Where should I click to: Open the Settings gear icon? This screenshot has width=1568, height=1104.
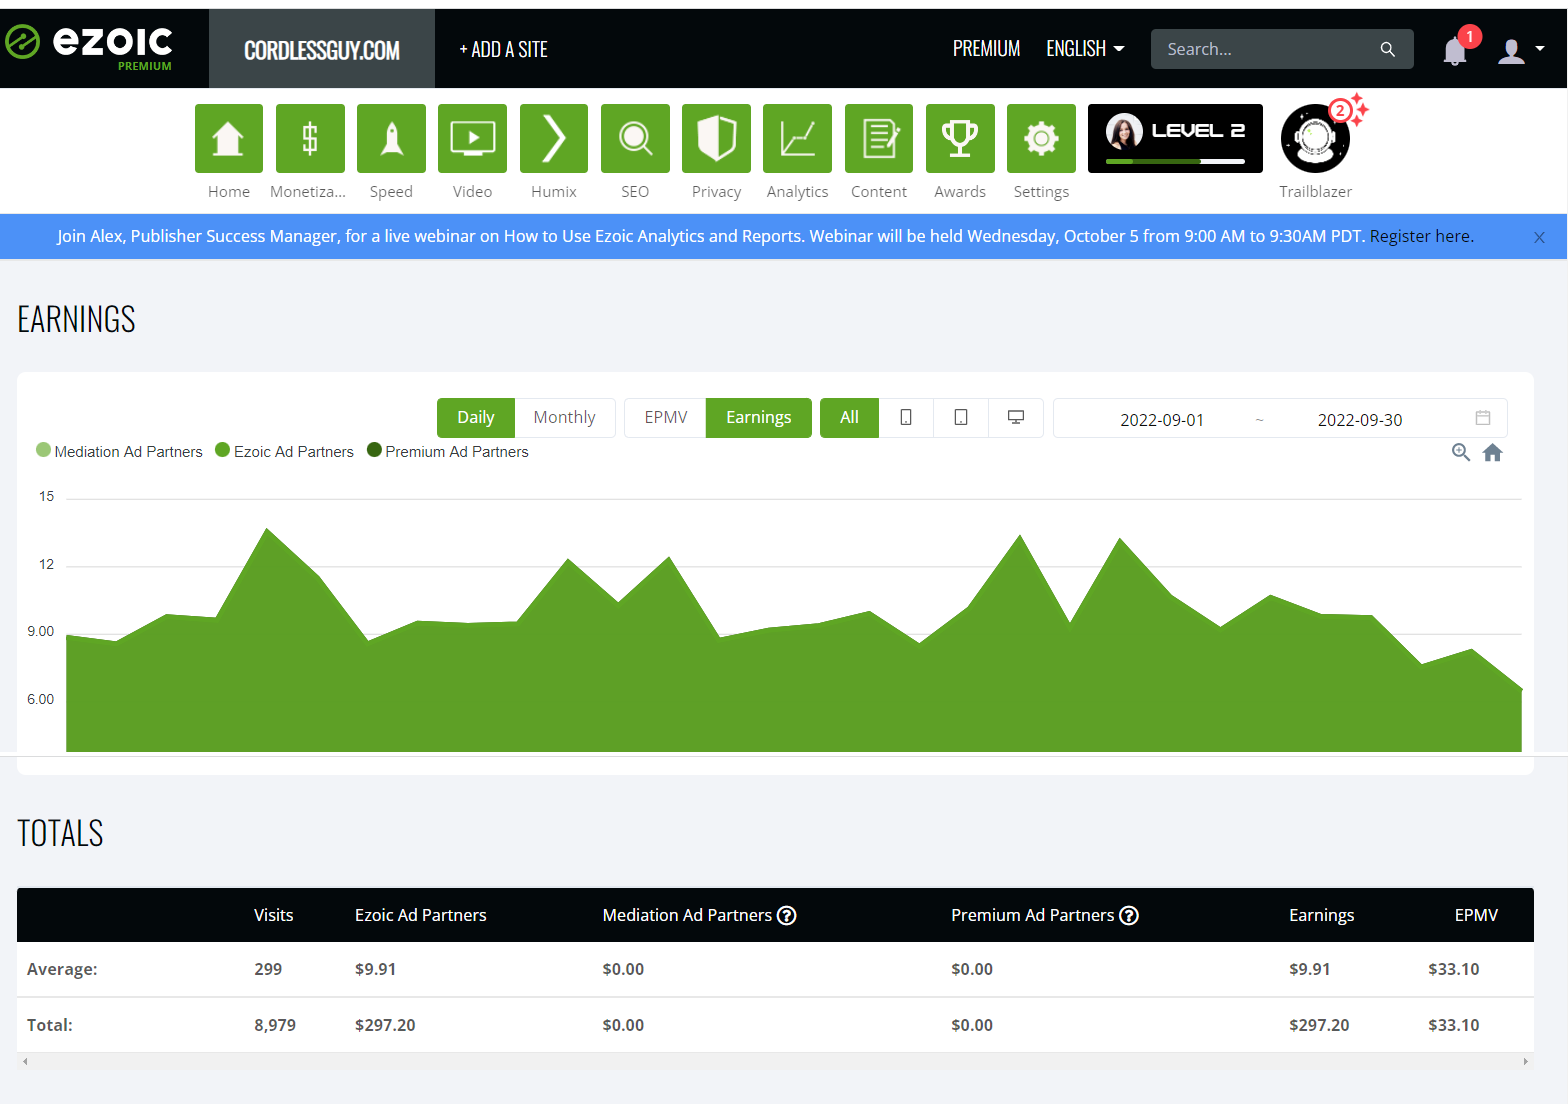pos(1041,138)
